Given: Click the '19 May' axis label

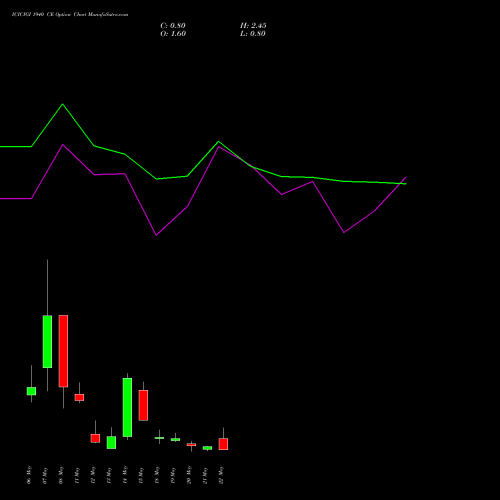Looking at the screenshot, I should [x=173, y=475].
